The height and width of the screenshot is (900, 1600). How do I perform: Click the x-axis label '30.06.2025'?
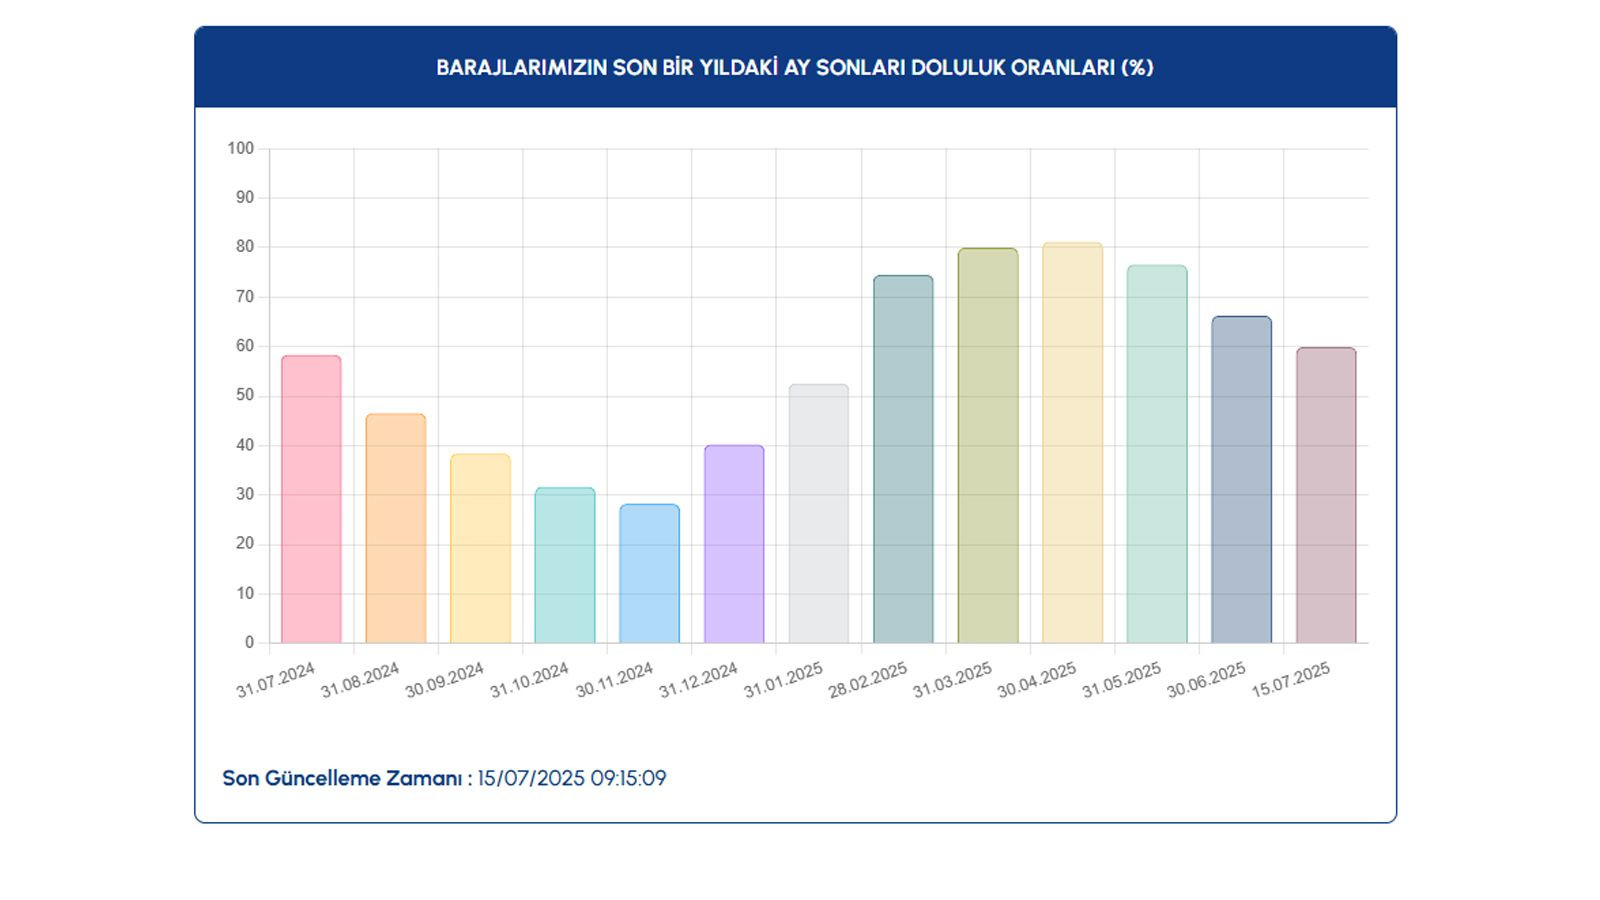1206,680
